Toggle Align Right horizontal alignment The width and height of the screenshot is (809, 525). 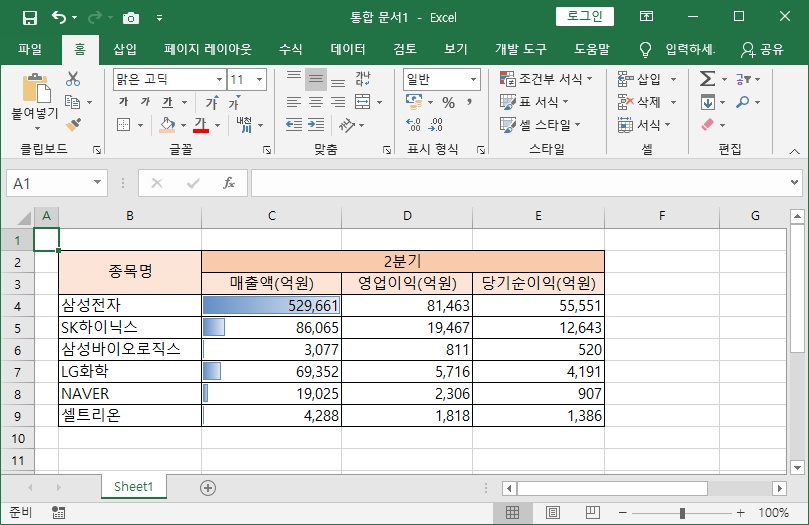point(338,102)
